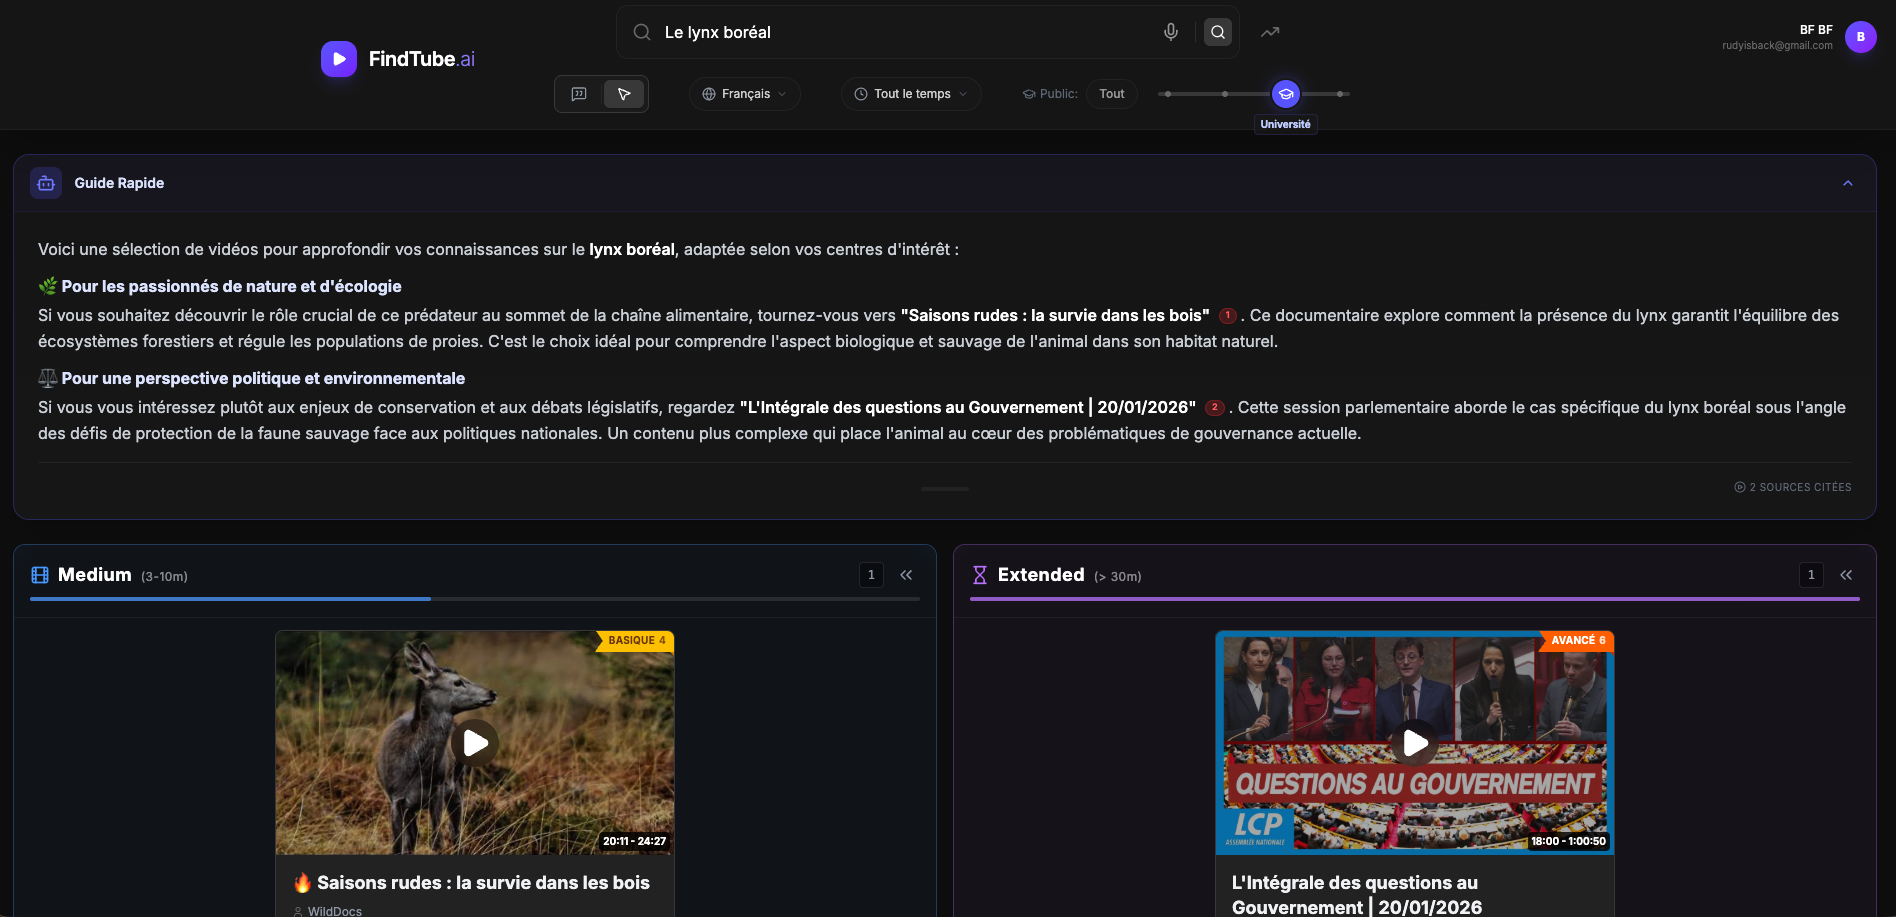
Task: Open Saisons rudes video title link
Action: [483, 883]
